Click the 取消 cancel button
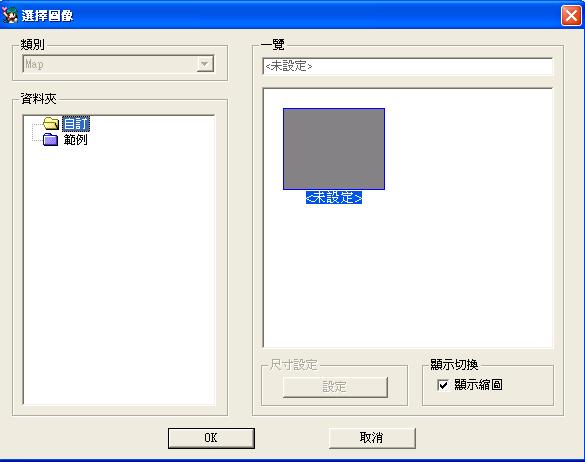Viewport: 585px width, 462px height. click(372, 438)
